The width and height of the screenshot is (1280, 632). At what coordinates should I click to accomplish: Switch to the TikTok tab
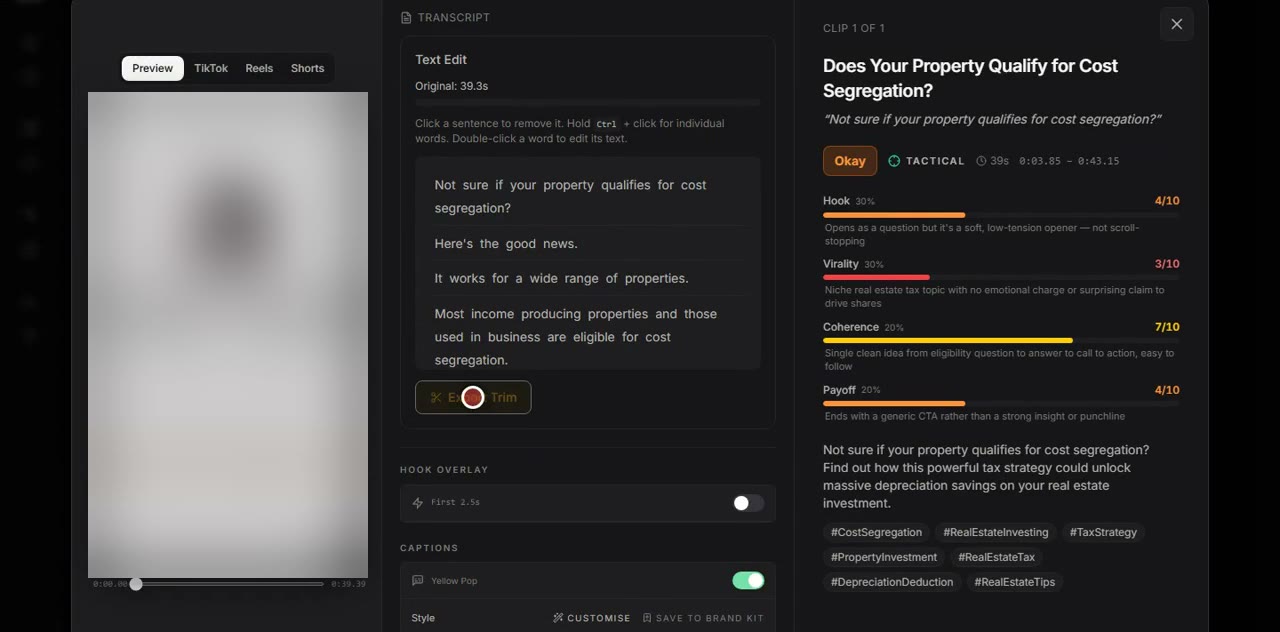point(211,68)
